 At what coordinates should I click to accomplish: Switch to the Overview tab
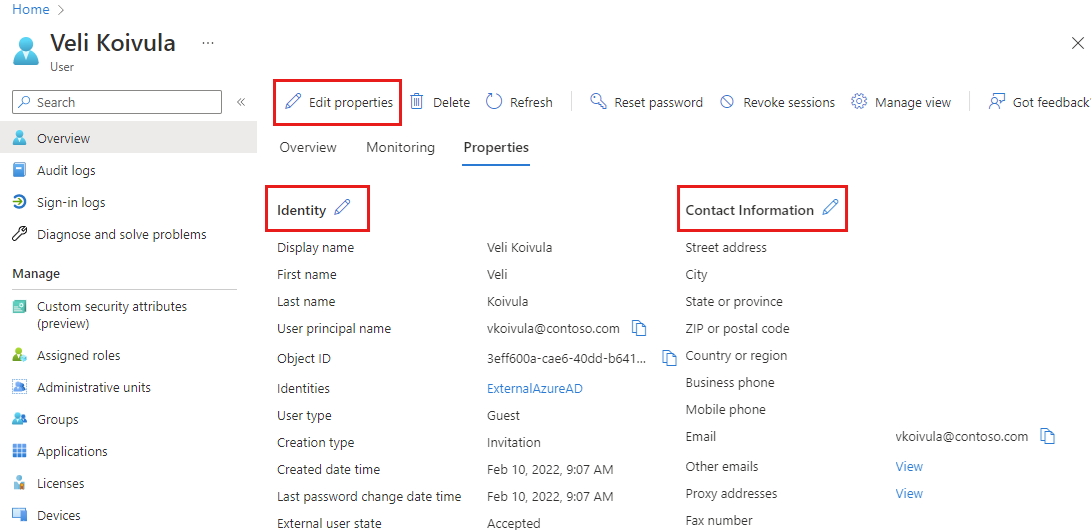click(x=308, y=147)
